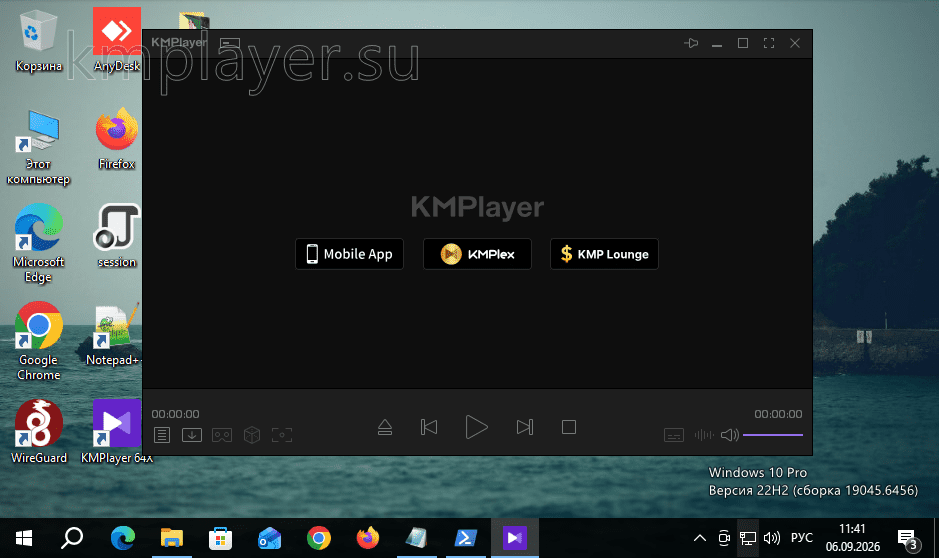939x558 pixels.
Task: Select the Microsoft Edge desktop shortcut
Action: click(38, 243)
